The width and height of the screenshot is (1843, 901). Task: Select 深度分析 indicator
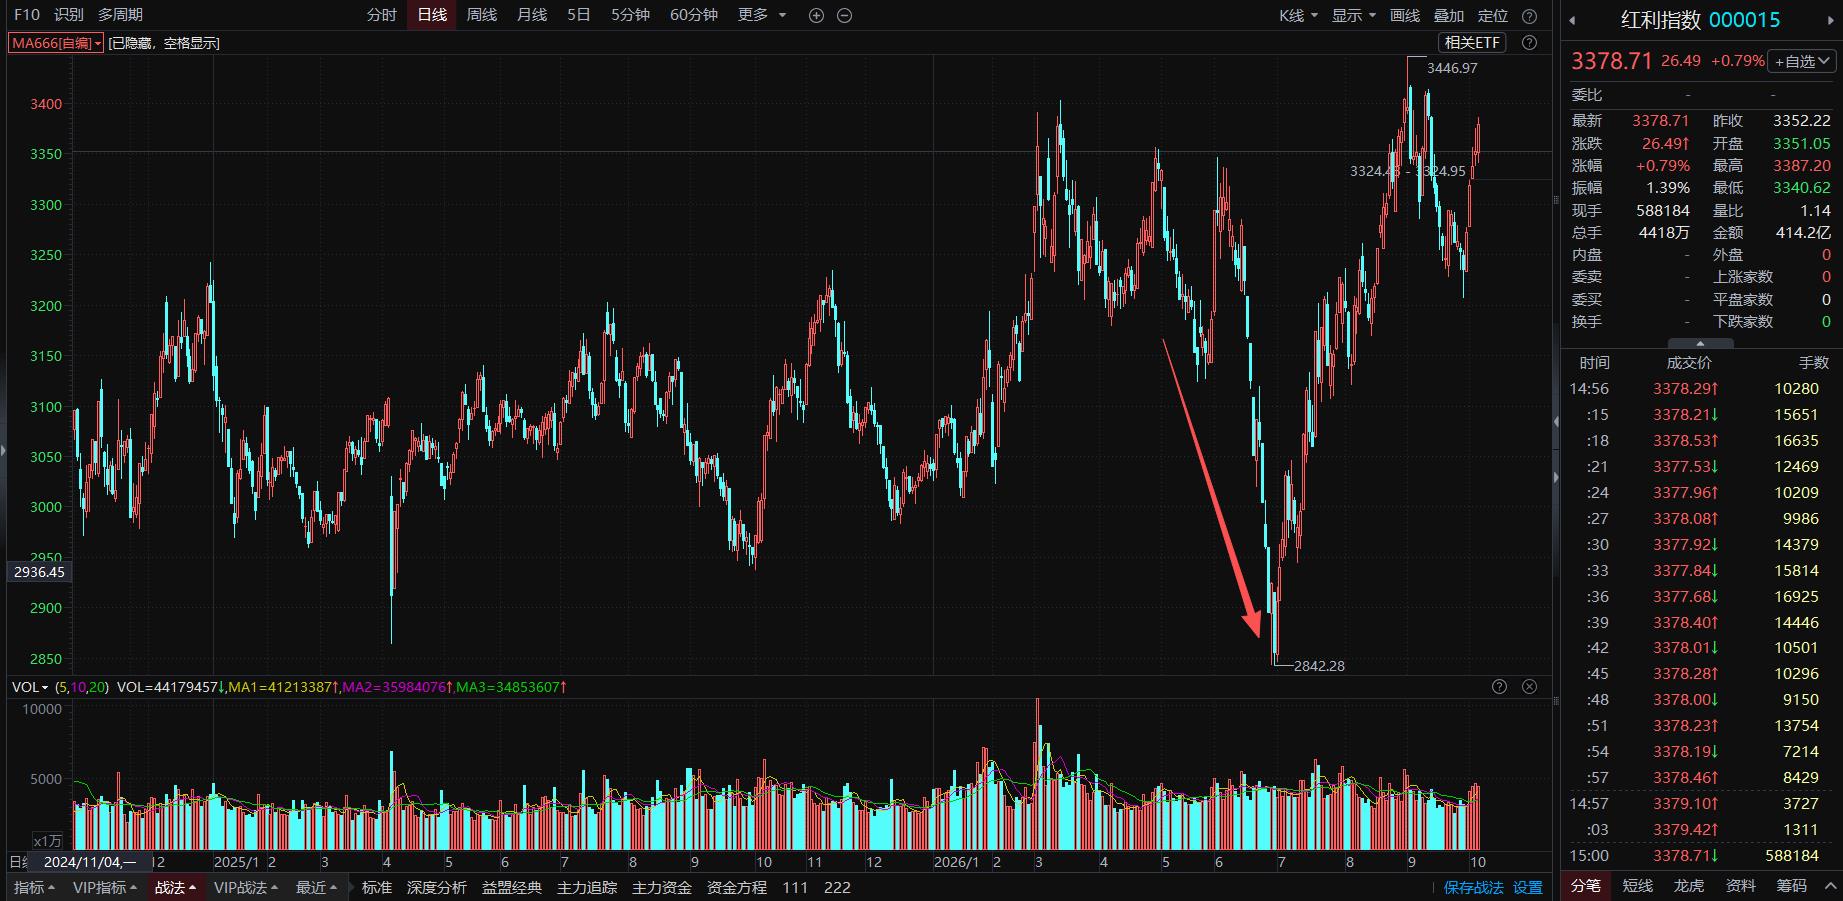(x=437, y=887)
